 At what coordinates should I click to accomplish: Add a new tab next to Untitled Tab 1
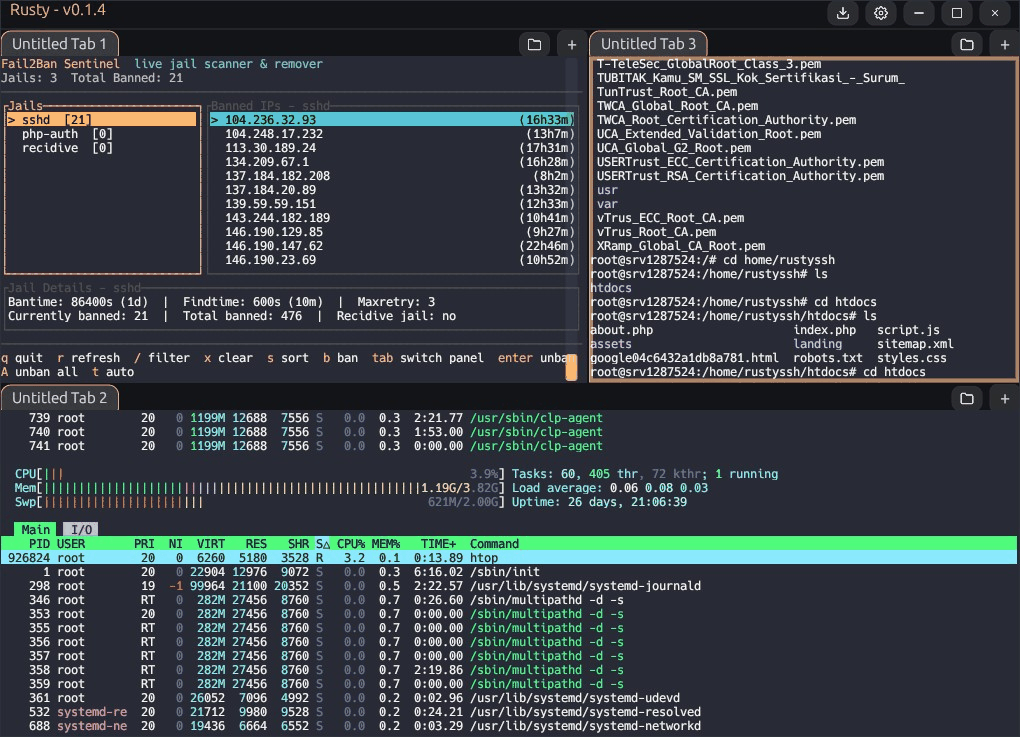572,44
